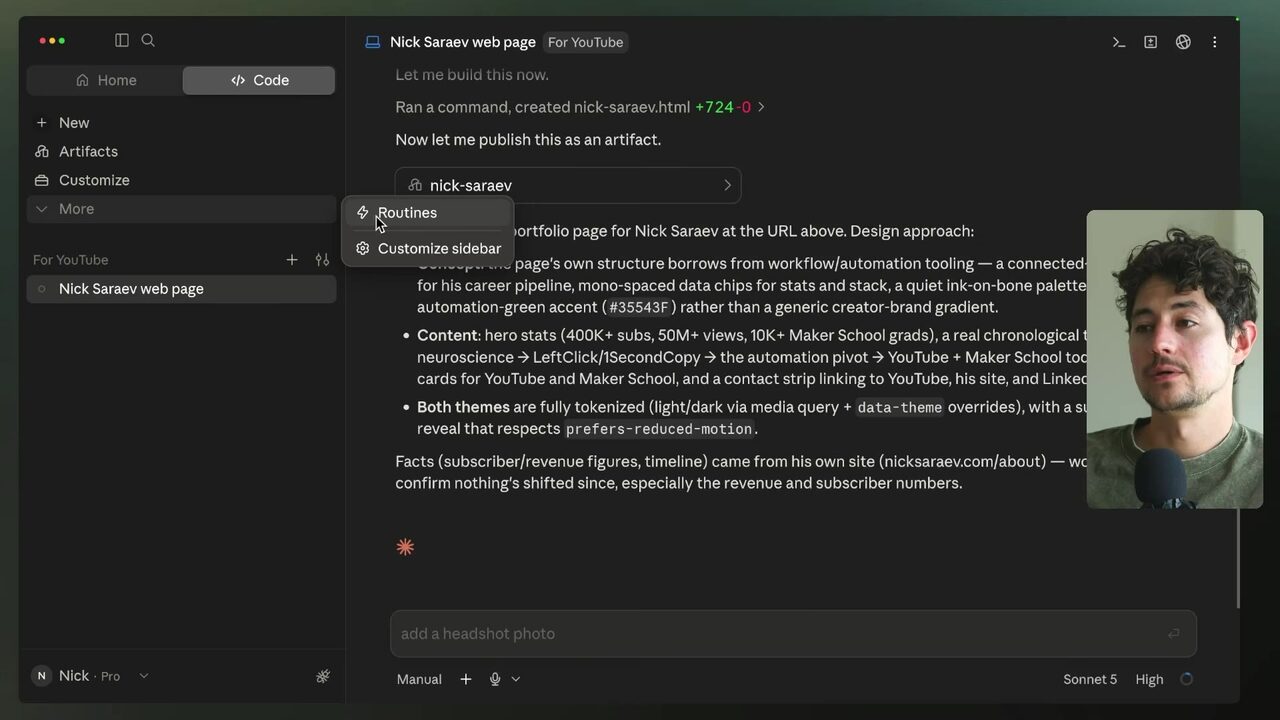Click the globe icon in the header
Image resolution: width=1280 pixels, height=720 pixels.
tap(1183, 42)
